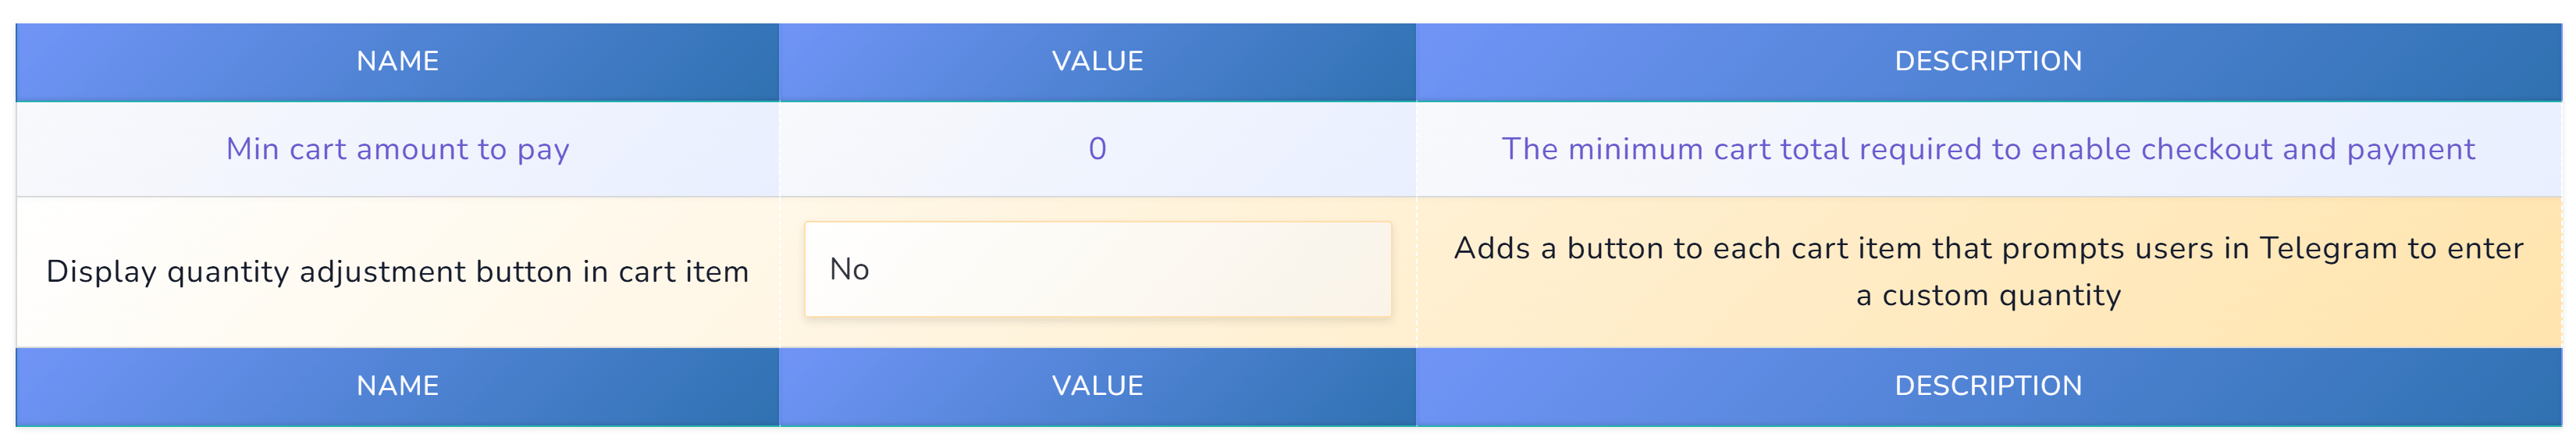Image resolution: width=2576 pixels, height=448 pixels.
Task: Select the "Min cart amount to pay" setting name
Action: [x=397, y=149]
